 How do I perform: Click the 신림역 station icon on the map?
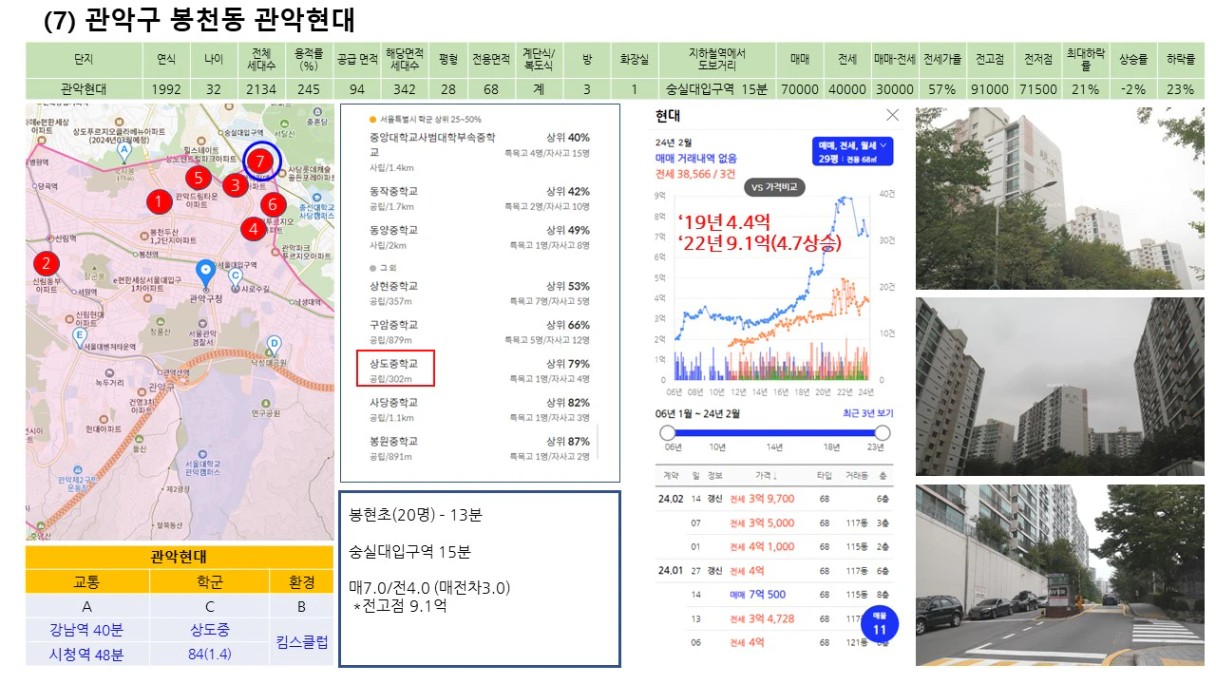click(49, 239)
